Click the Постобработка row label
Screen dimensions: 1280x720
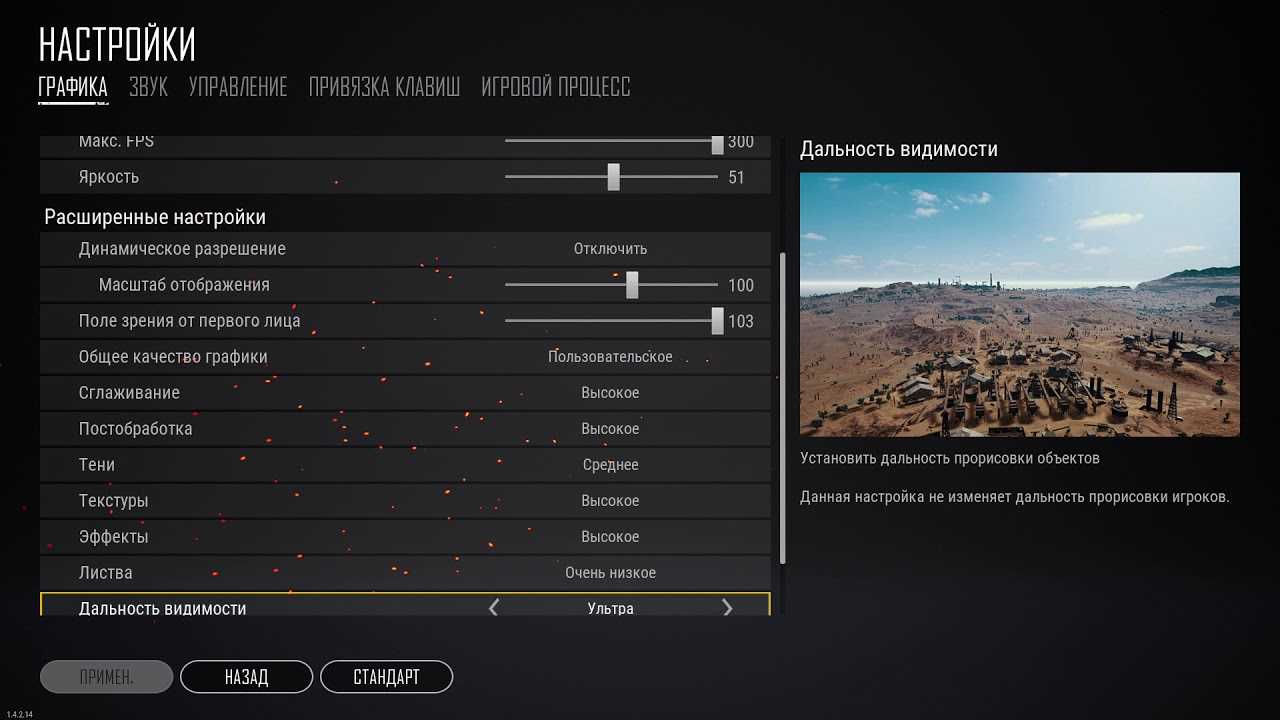135,429
